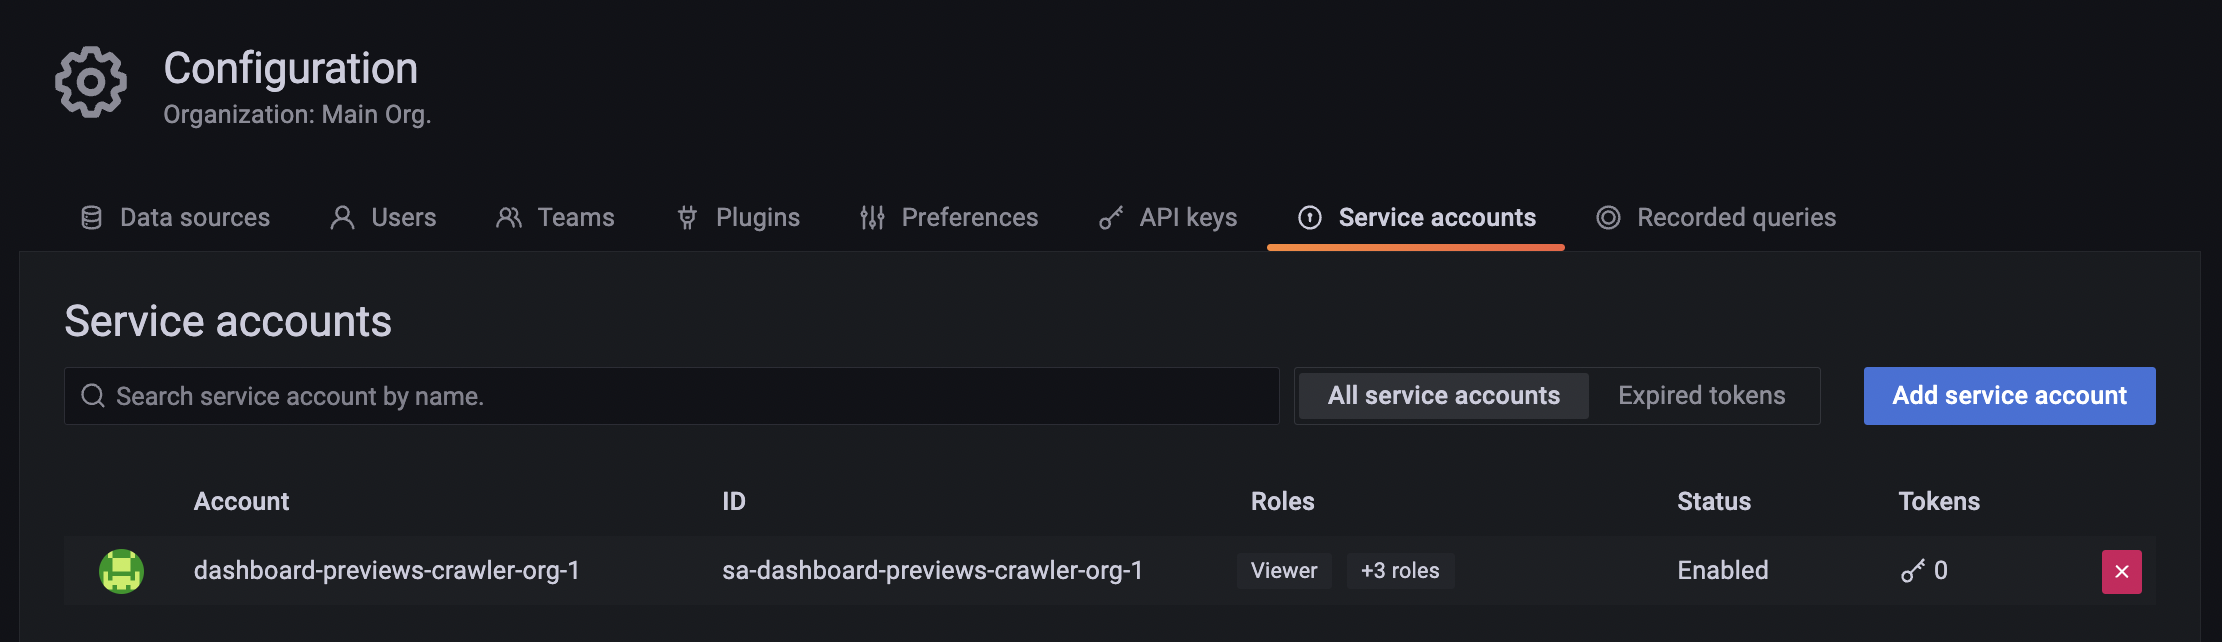Click the token key icon in row
The height and width of the screenshot is (642, 2222).
point(1912,571)
